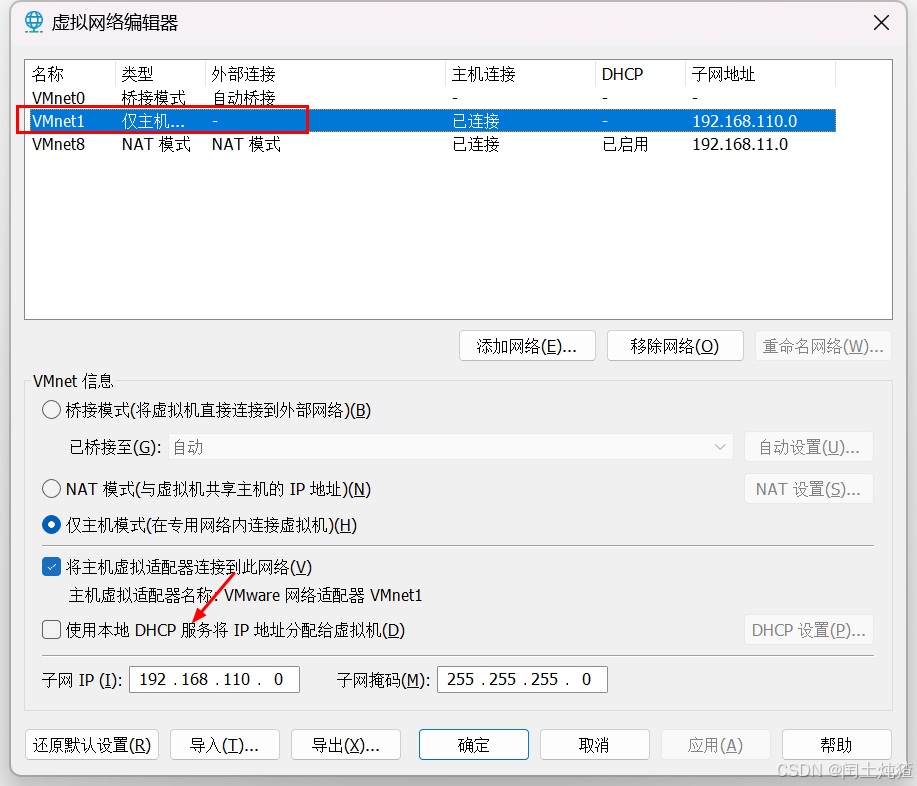This screenshot has width=917, height=786.
Task: Click the 重命名网络(W)... button
Action: click(823, 346)
